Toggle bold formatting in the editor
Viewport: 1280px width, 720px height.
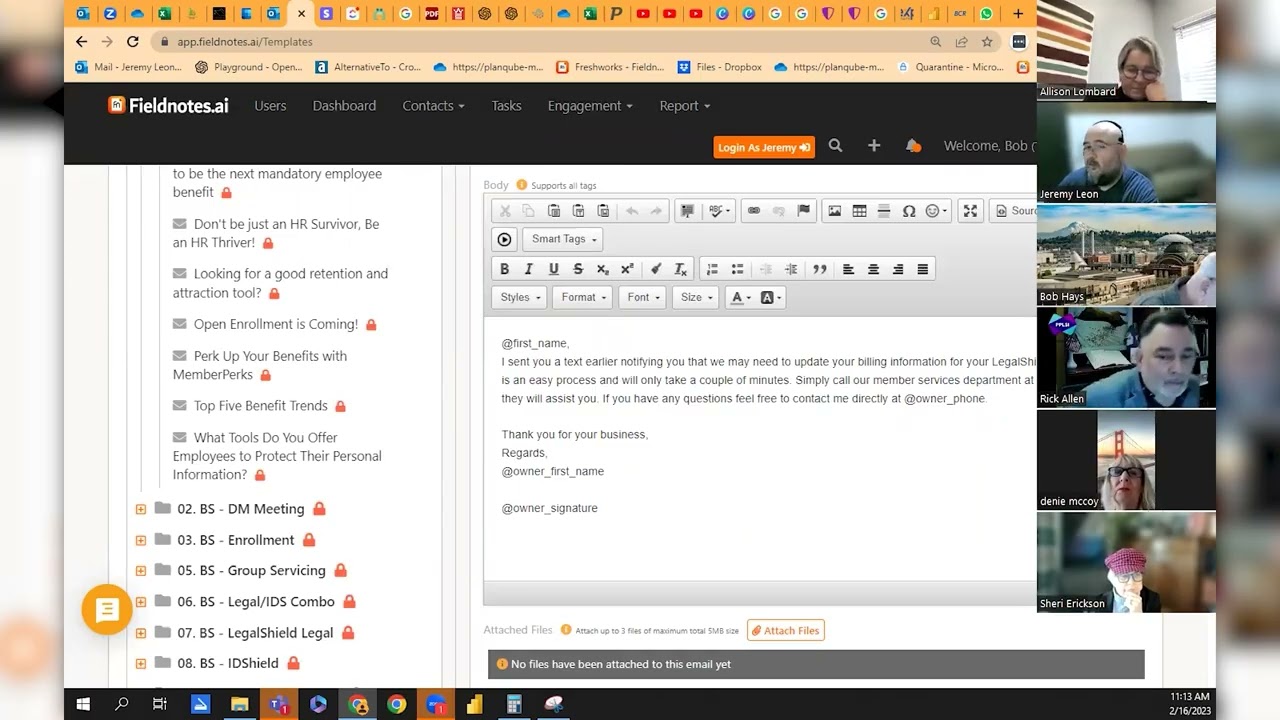click(x=504, y=269)
